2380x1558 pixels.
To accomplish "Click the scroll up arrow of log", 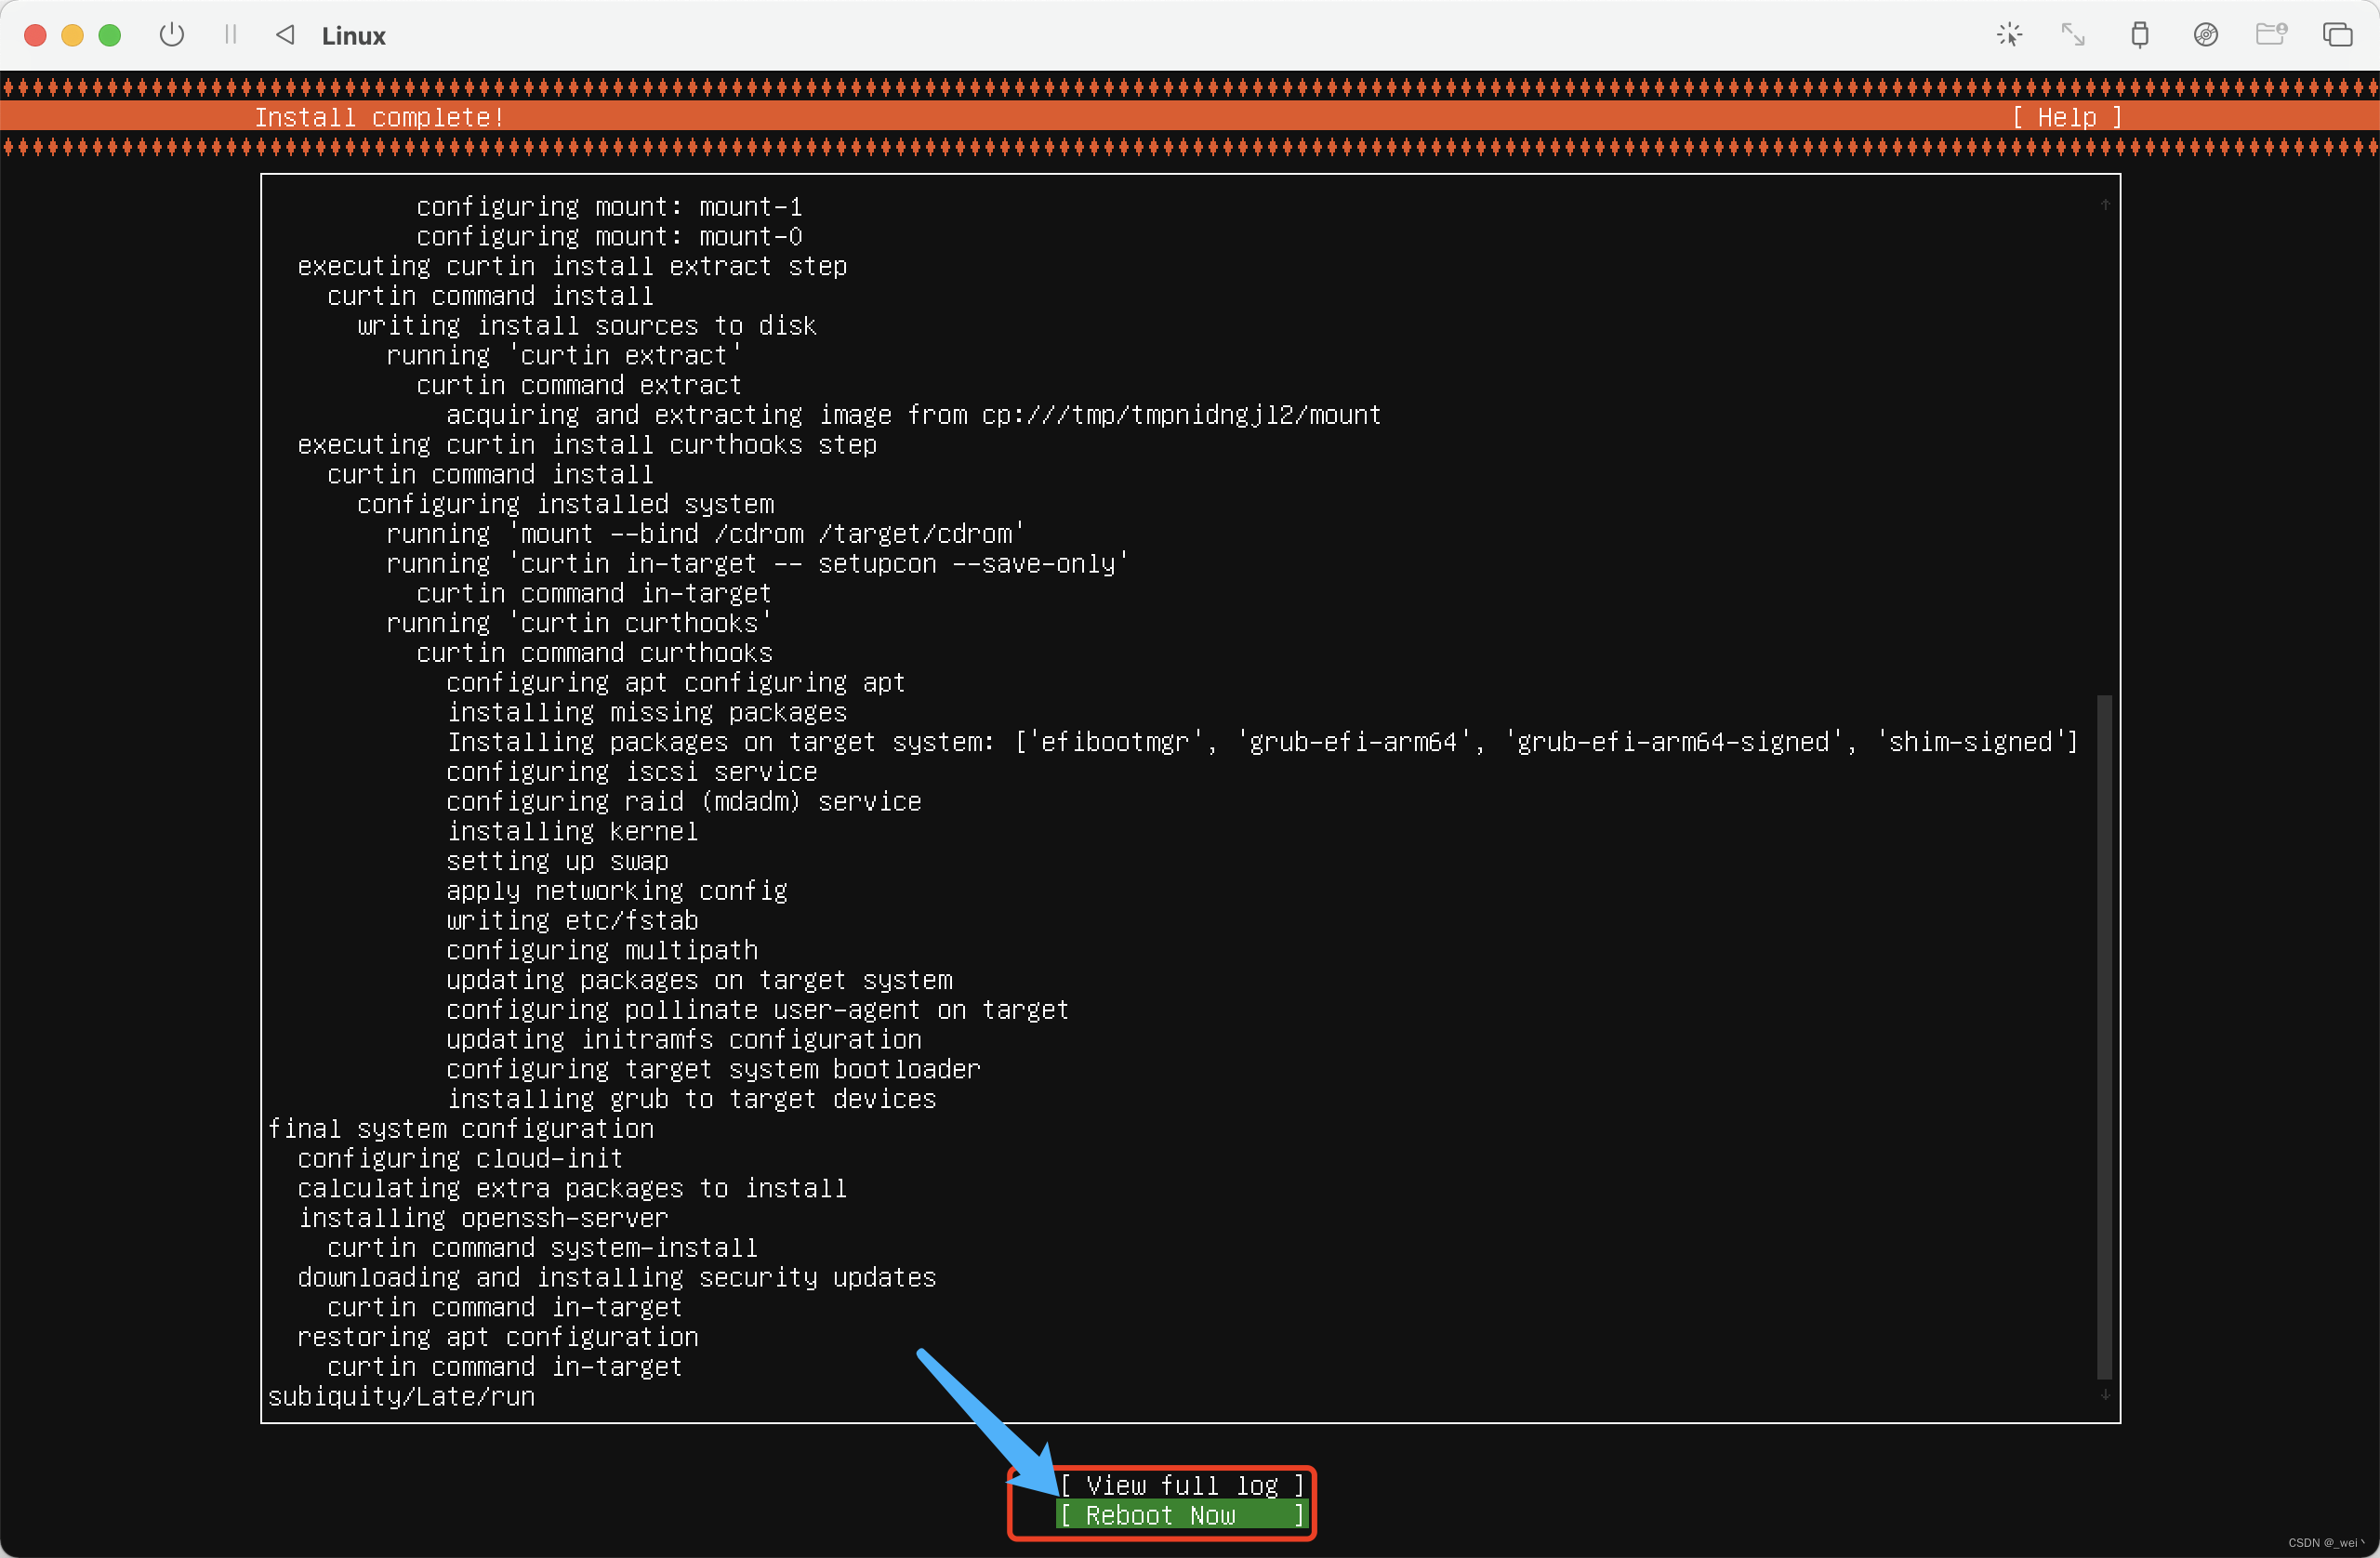I will (2104, 204).
